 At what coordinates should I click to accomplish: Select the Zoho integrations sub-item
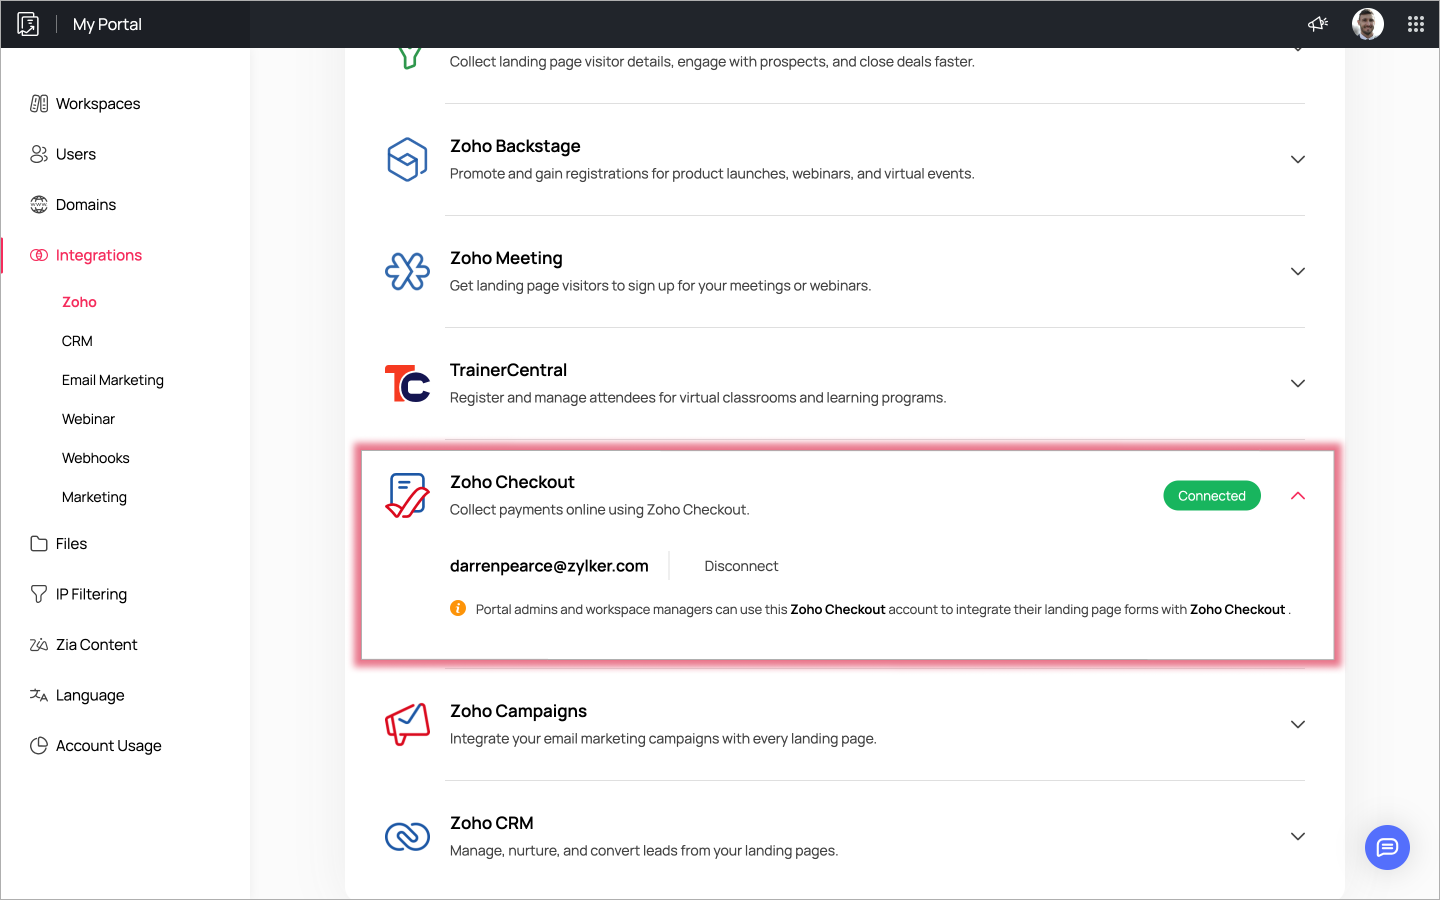click(79, 302)
